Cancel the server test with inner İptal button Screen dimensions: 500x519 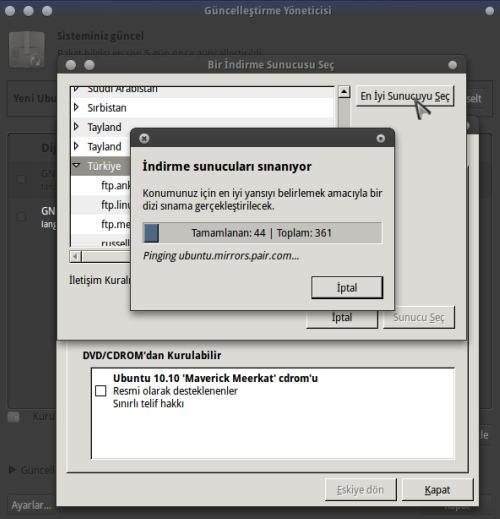[x=347, y=287]
